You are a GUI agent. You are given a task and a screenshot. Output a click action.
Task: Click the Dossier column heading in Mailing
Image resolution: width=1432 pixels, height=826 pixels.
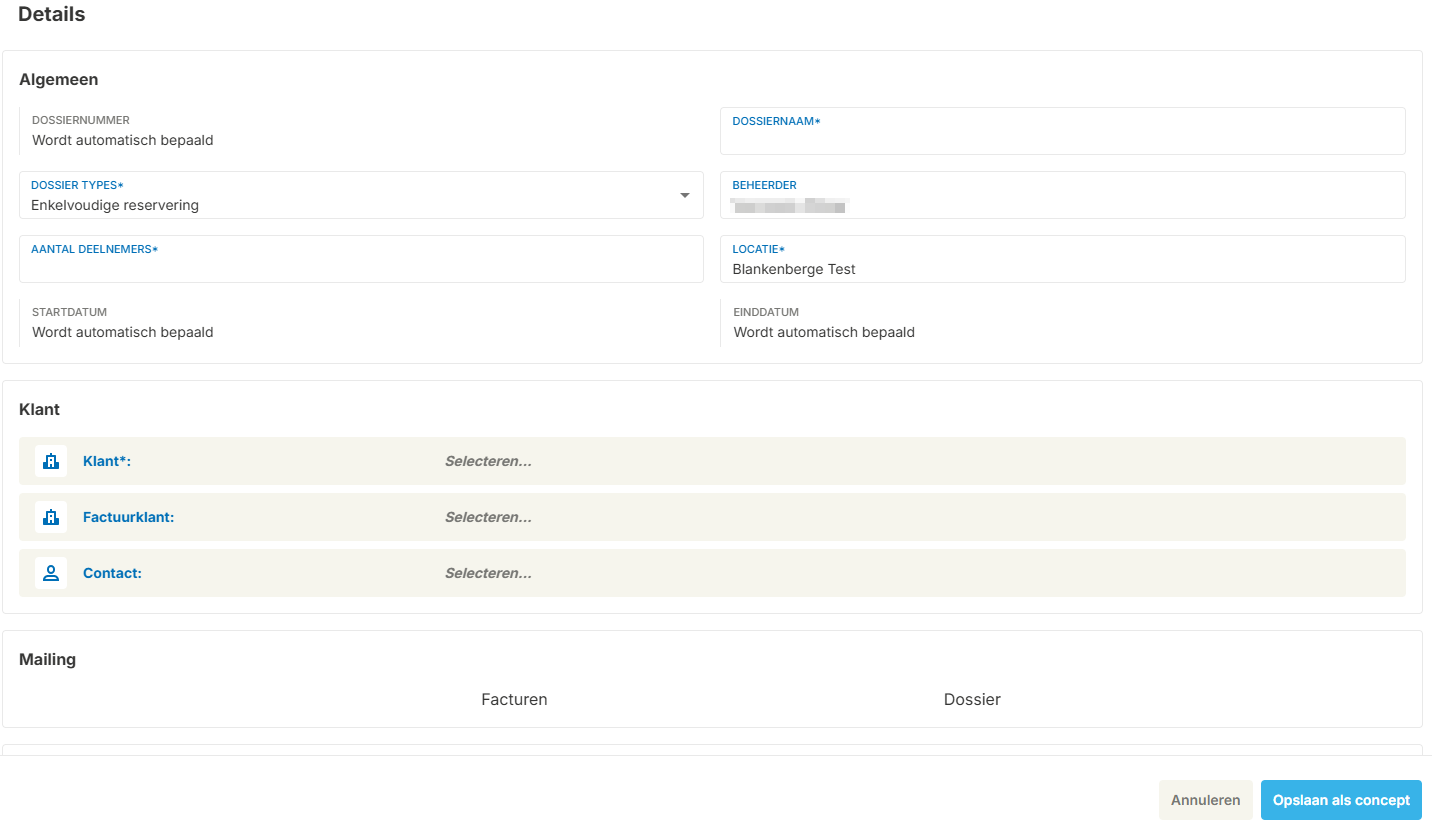click(972, 699)
